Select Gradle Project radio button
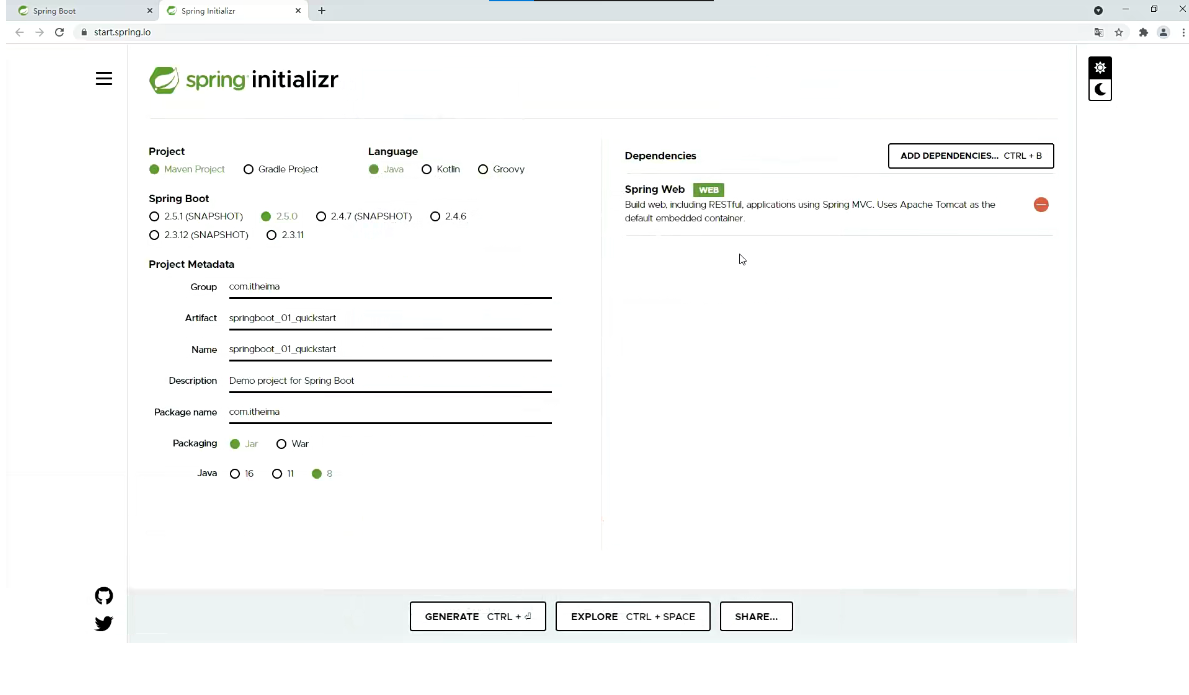The width and height of the screenshot is (1189, 695). click(248, 169)
